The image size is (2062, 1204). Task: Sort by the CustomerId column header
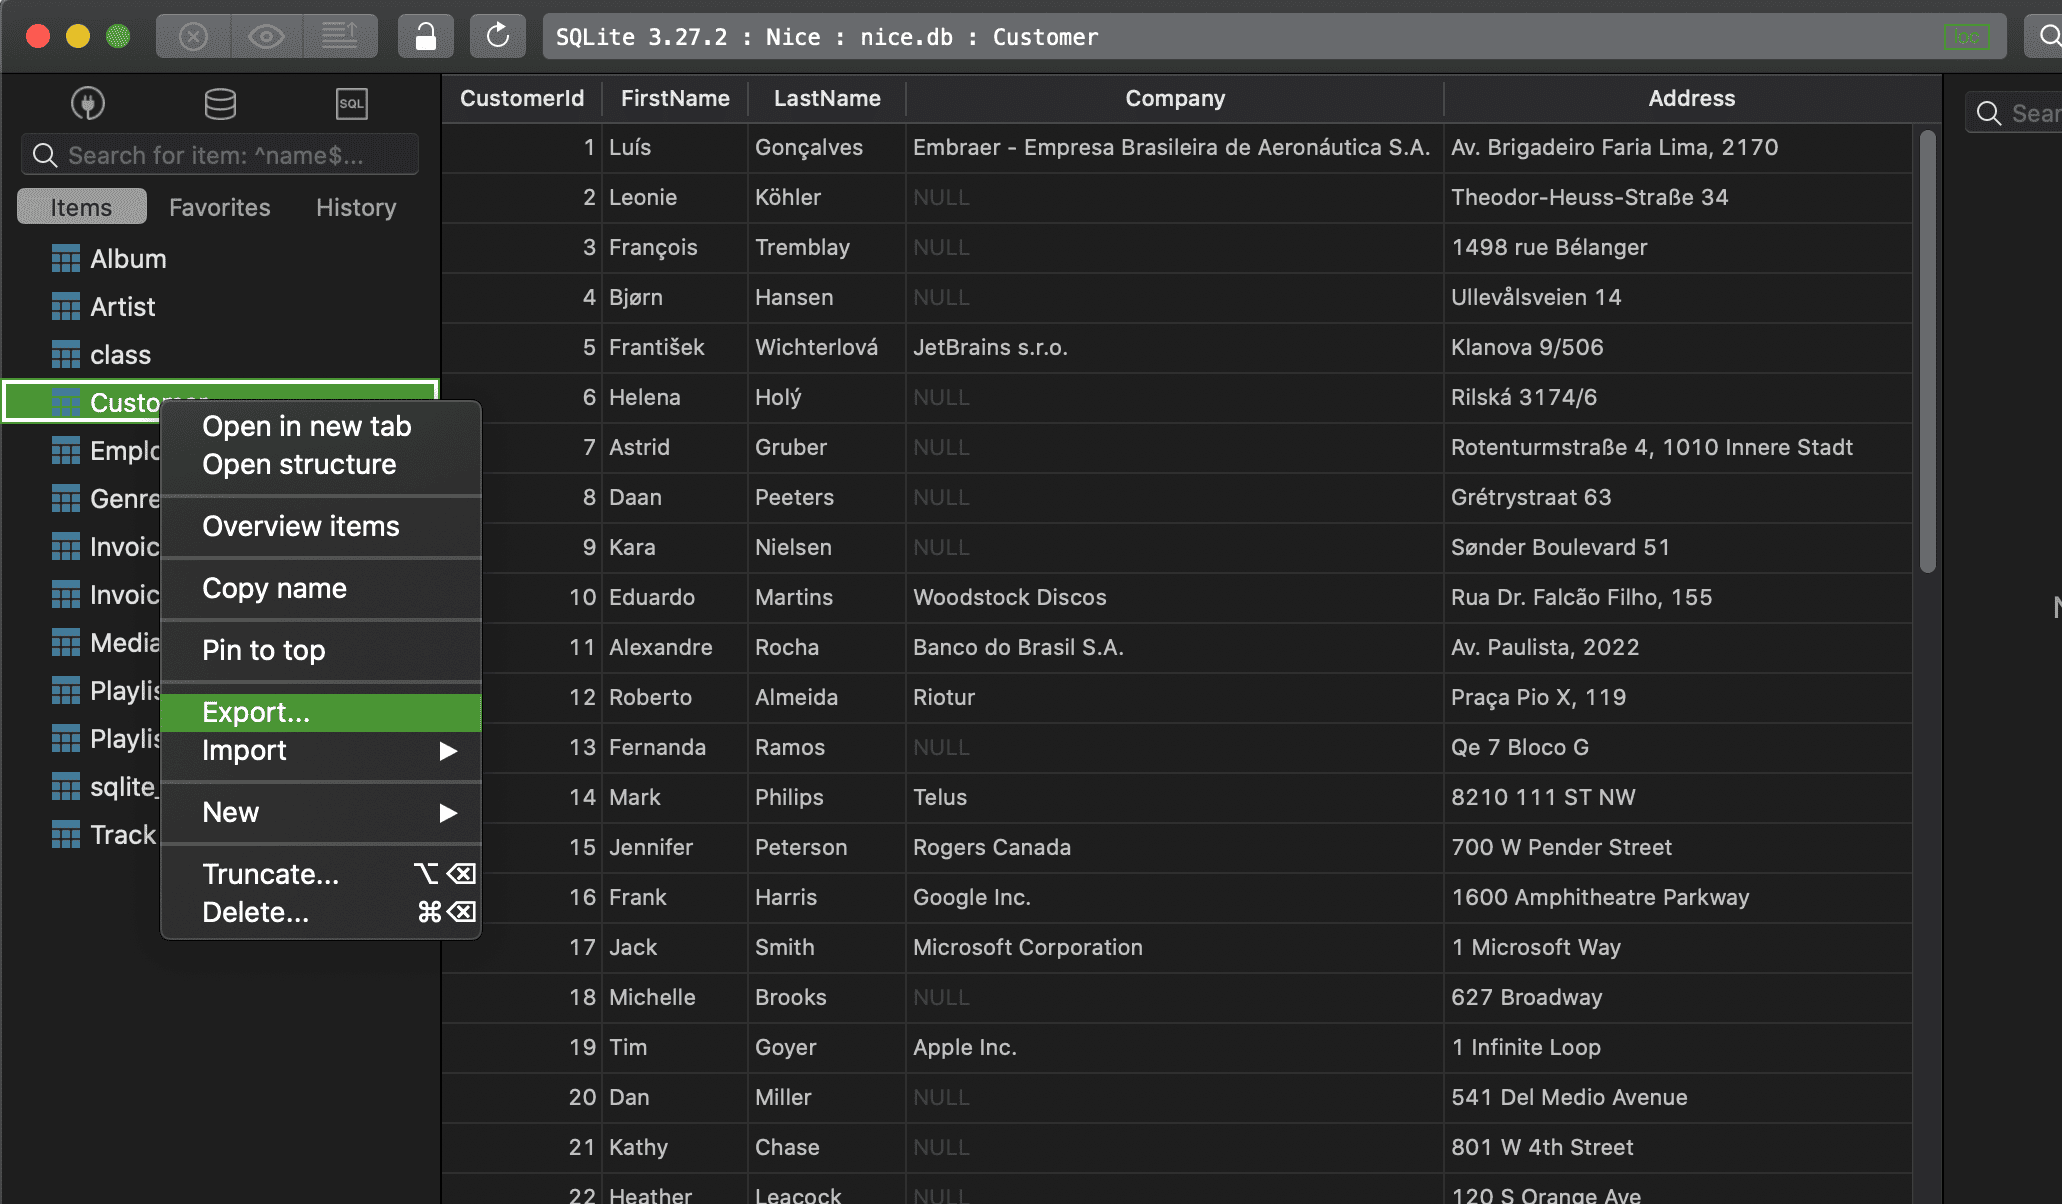coord(522,98)
